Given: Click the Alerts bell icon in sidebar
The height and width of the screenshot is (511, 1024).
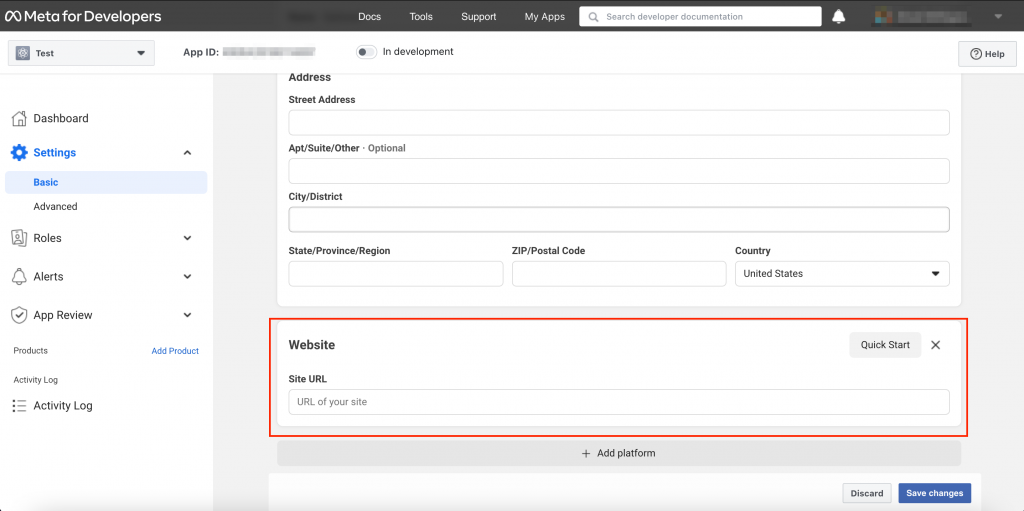Looking at the screenshot, I should pyautogui.click(x=19, y=277).
